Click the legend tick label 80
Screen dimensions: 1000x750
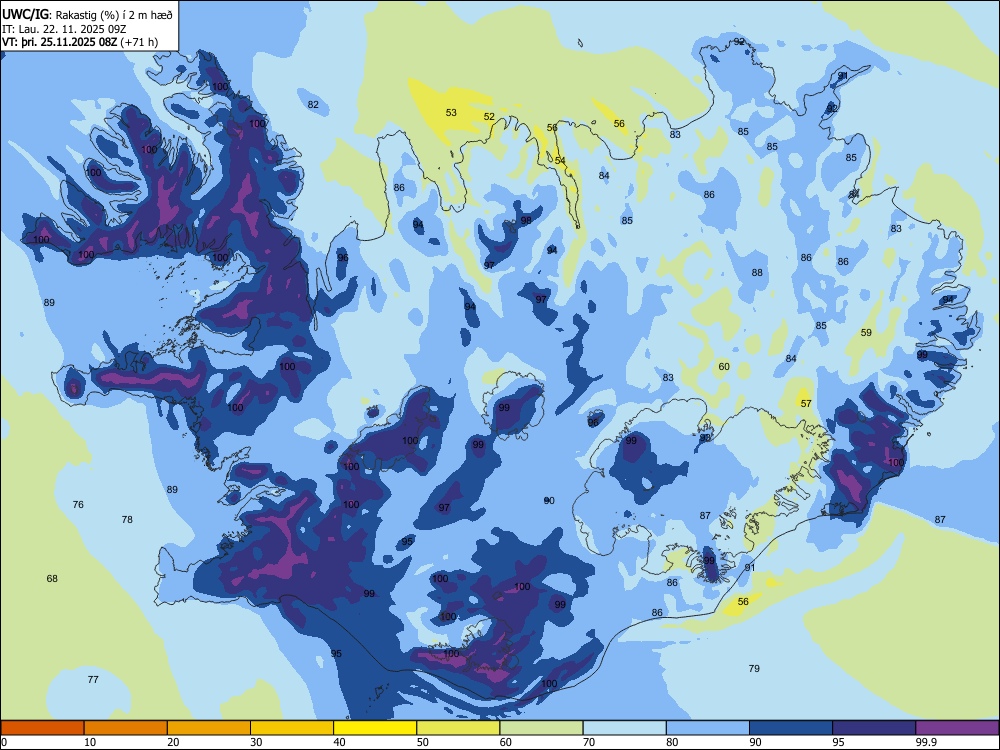pyautogui.click(x=672, y=742)
